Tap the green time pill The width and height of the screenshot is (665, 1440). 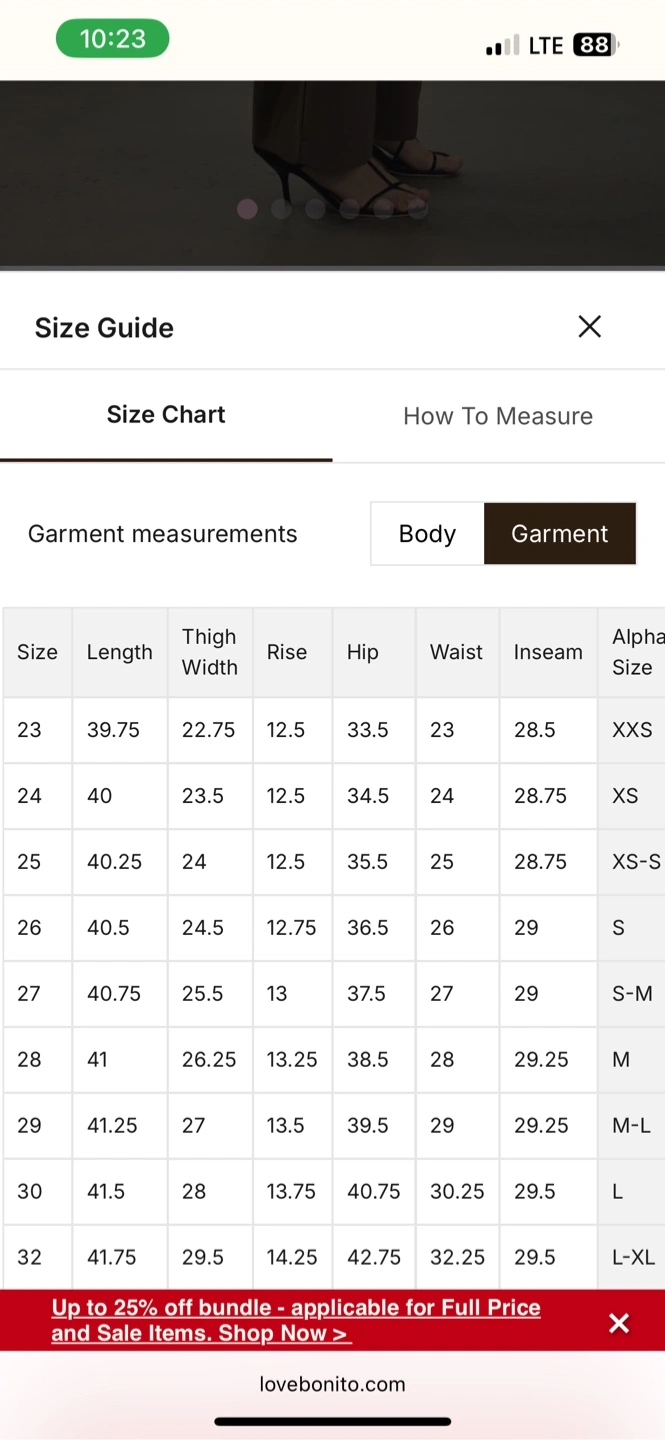click(x=112, y=39)
